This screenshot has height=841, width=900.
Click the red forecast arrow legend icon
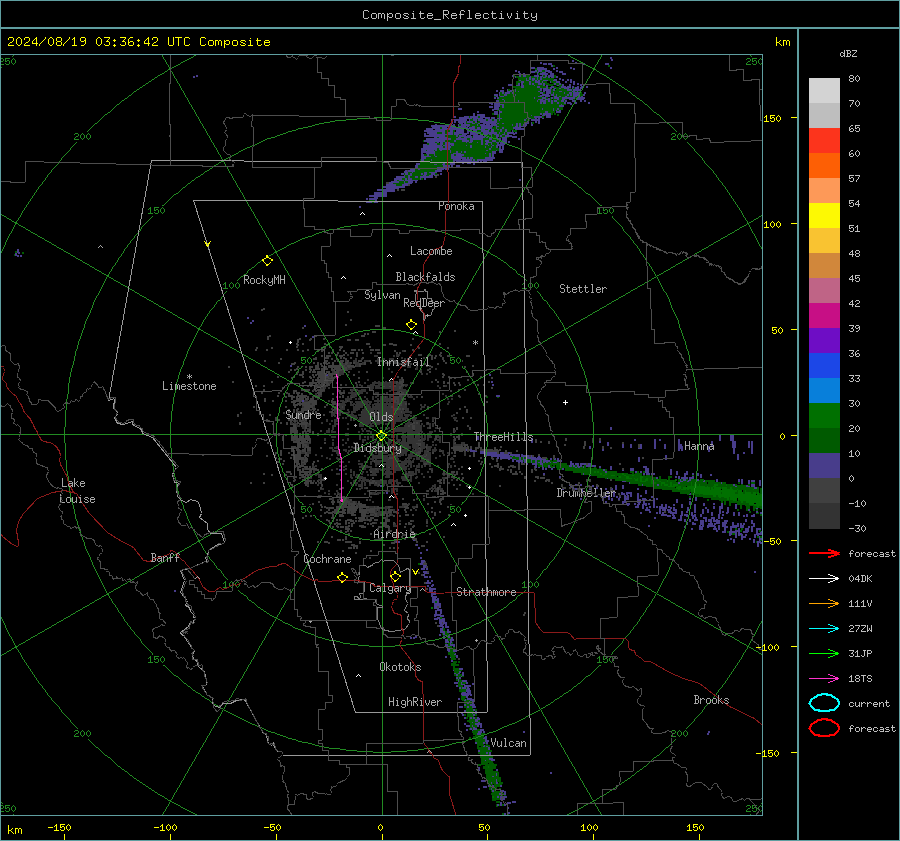[824, 553]
